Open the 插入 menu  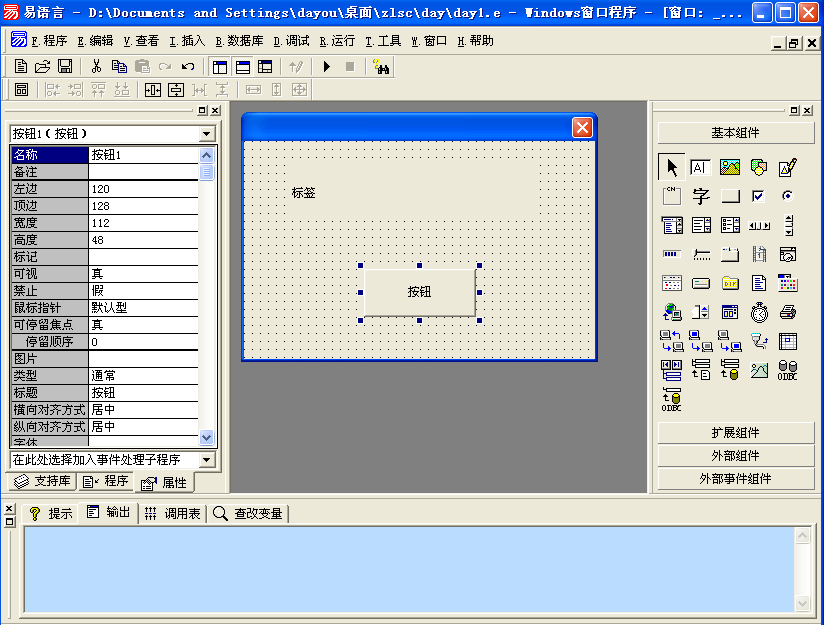click(x=187, y=41)
